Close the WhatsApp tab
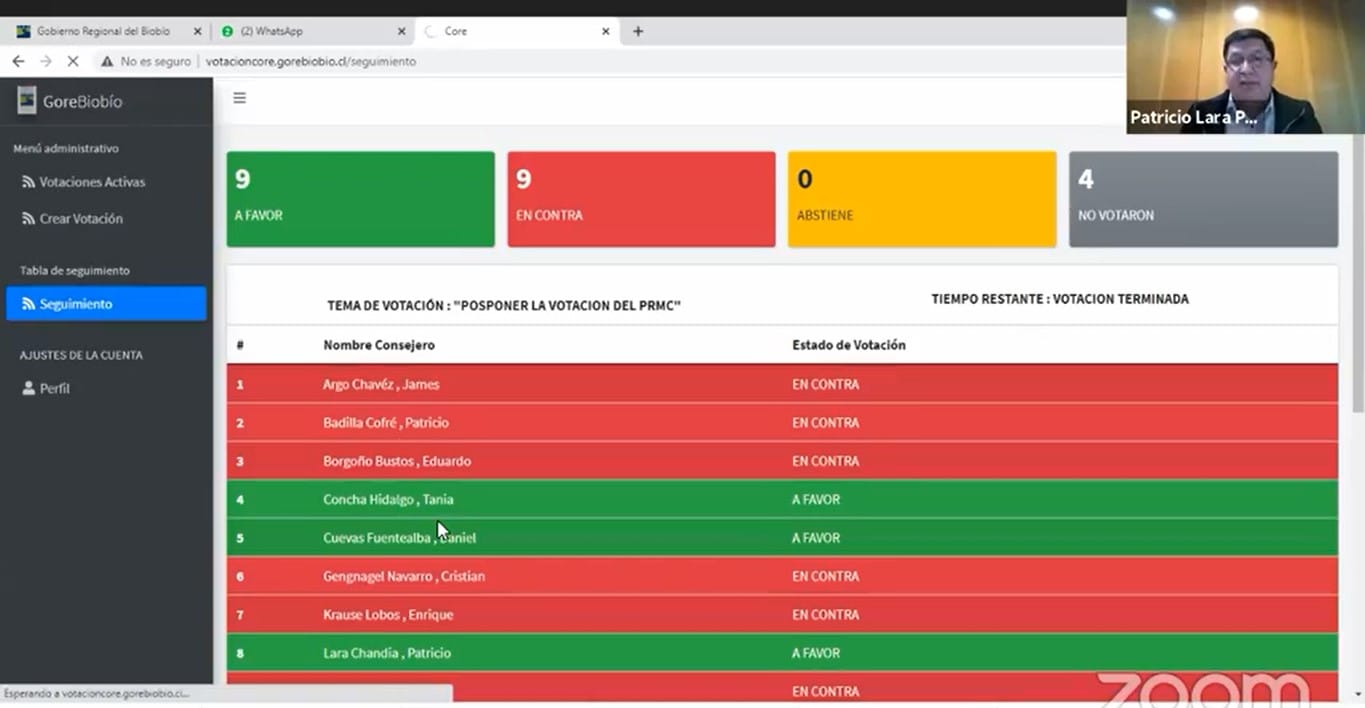1365x708 pixels. coord(401,31)
